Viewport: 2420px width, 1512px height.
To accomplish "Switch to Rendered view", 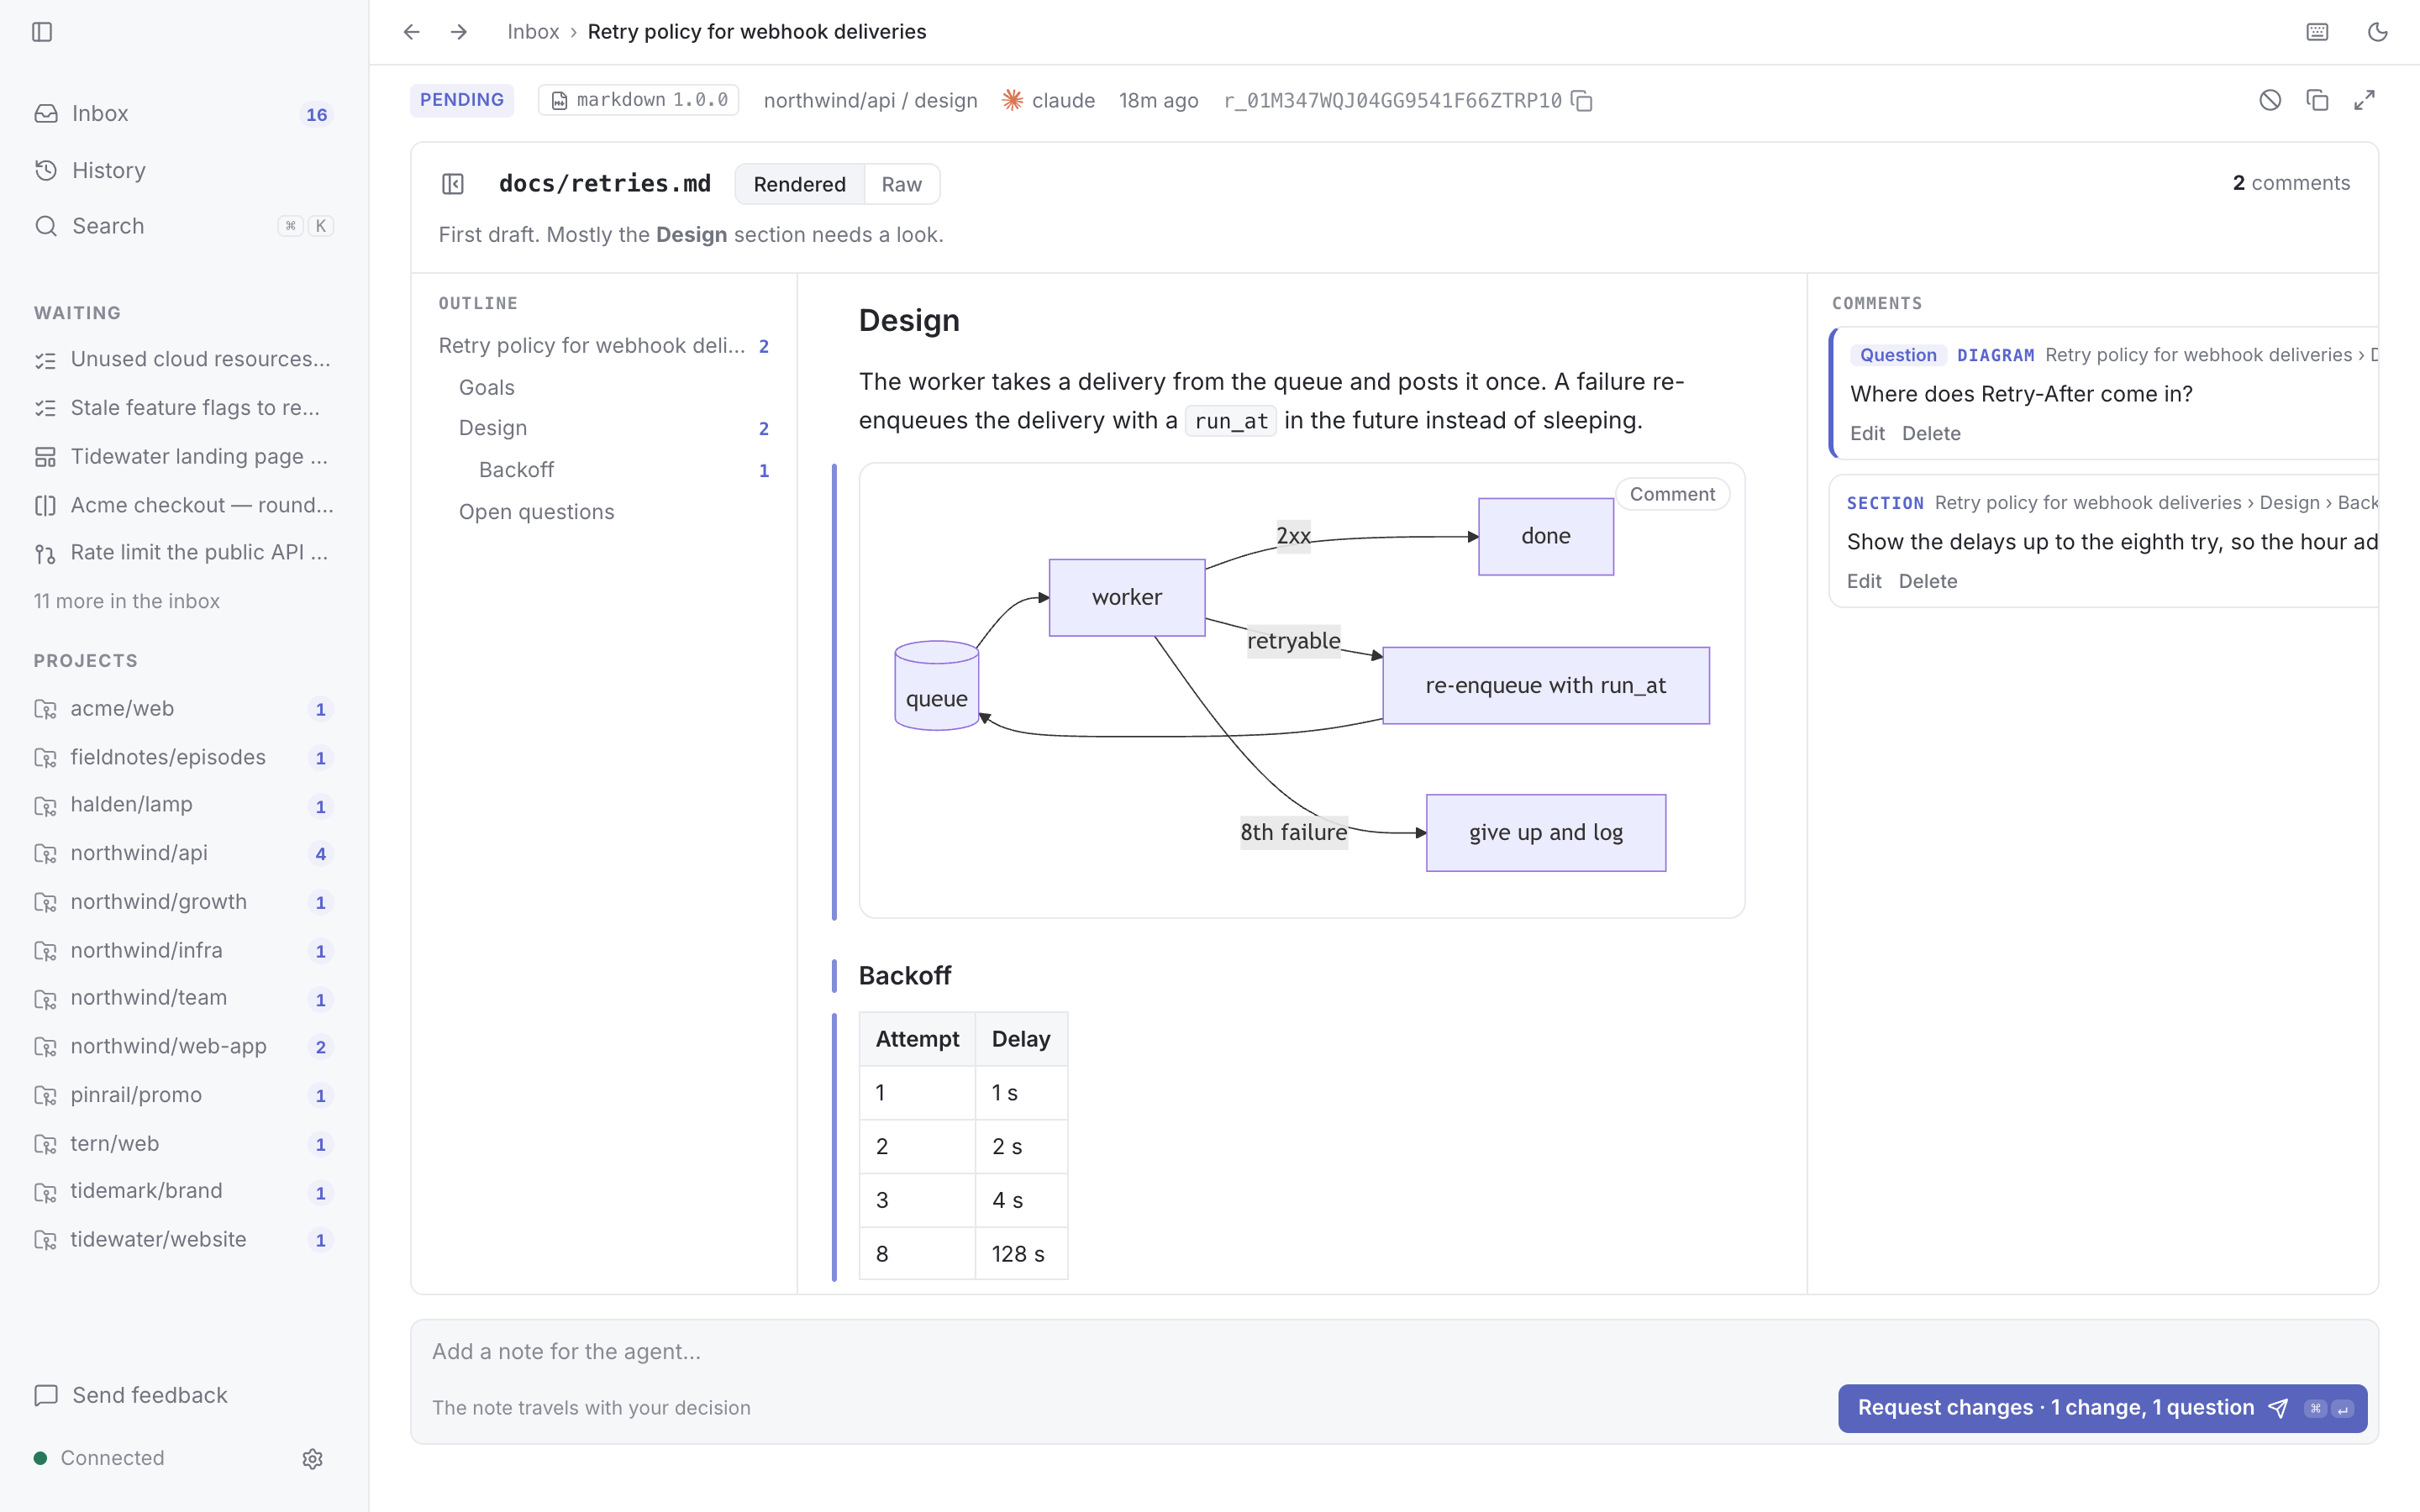I will pos(799,184).
